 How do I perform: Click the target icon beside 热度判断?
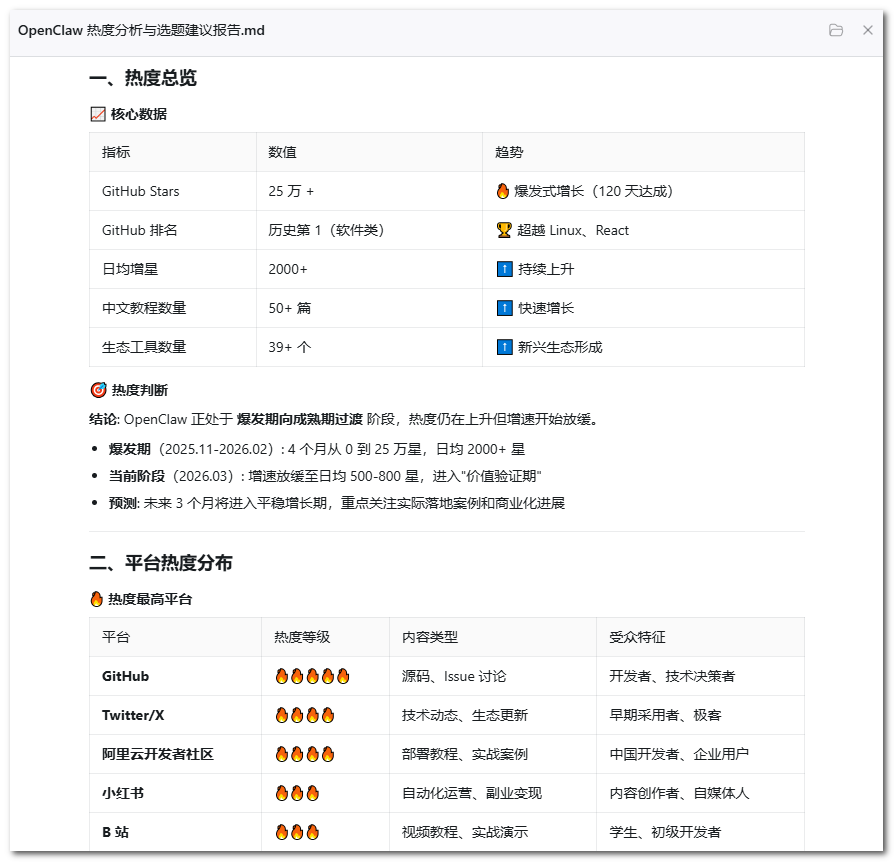(99, 390)
